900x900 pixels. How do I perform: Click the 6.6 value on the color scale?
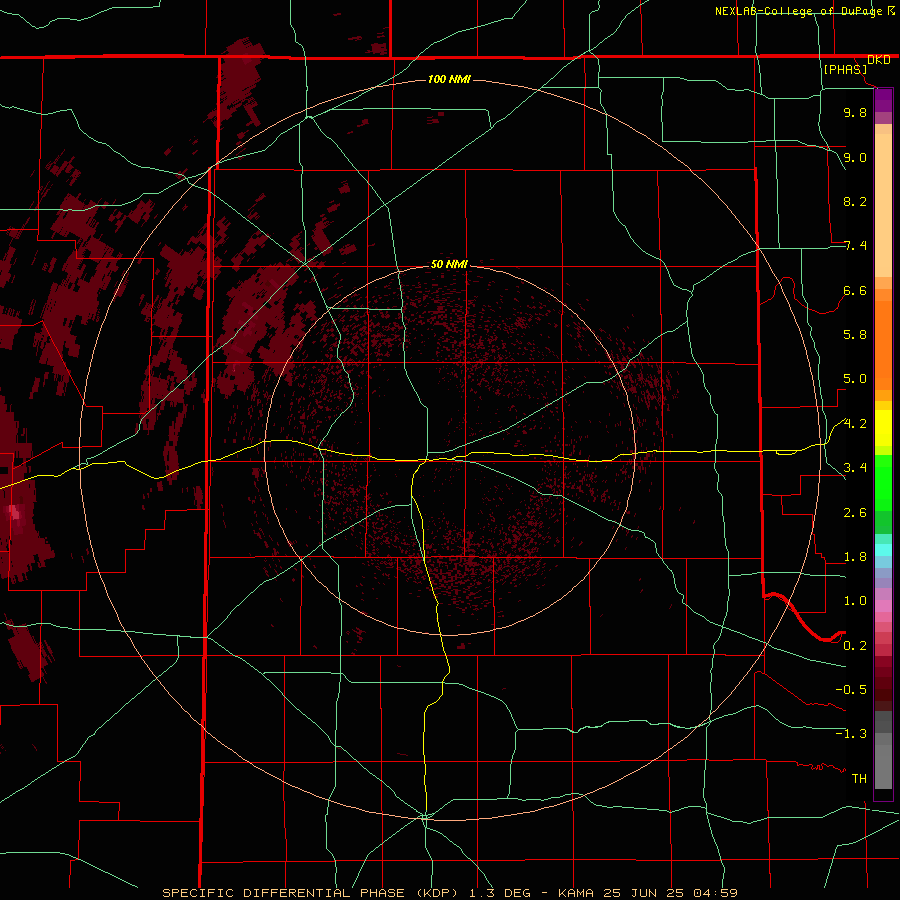855,290
